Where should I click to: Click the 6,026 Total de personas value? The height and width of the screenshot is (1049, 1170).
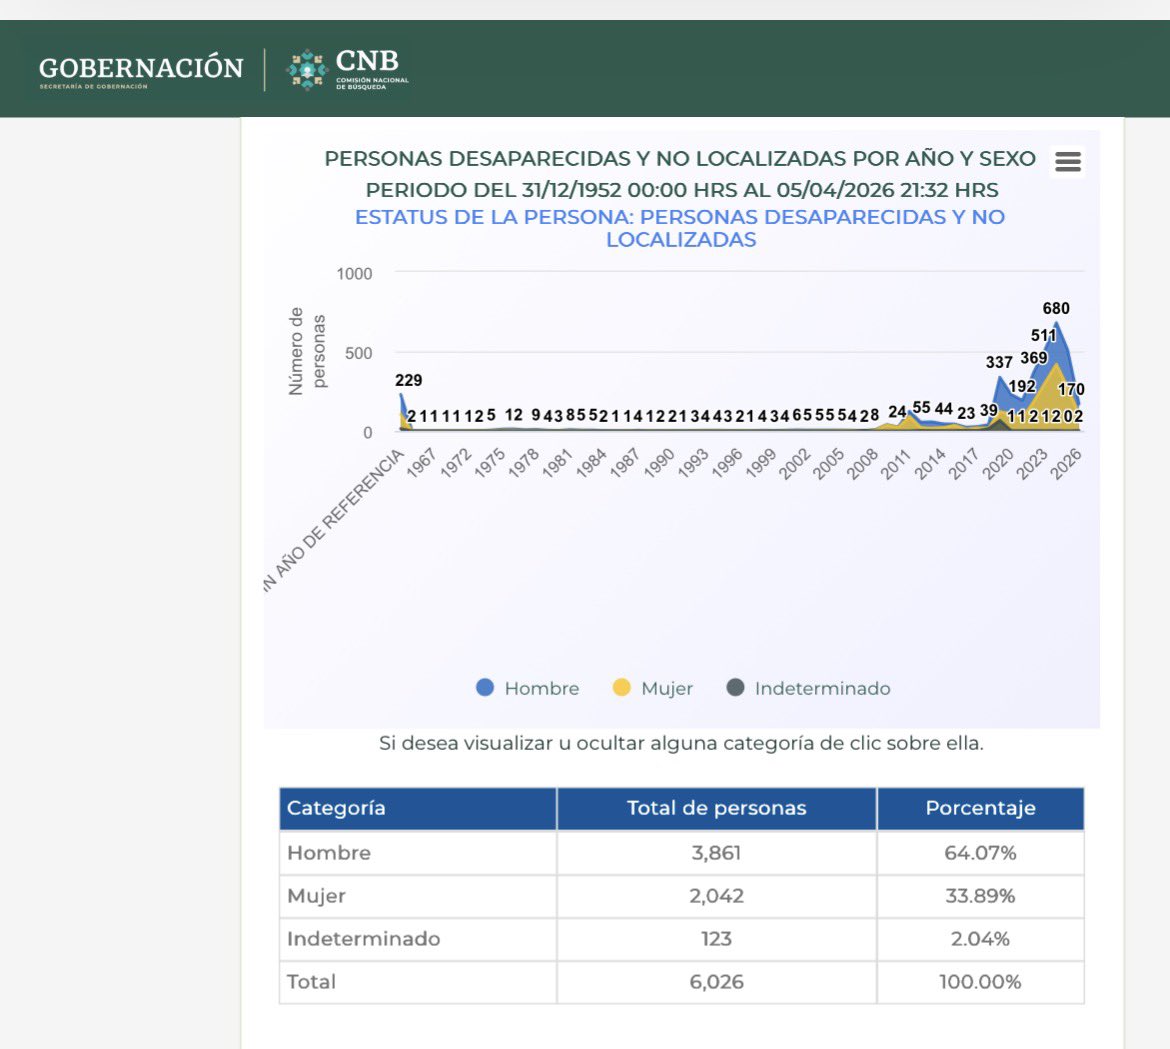715,981
